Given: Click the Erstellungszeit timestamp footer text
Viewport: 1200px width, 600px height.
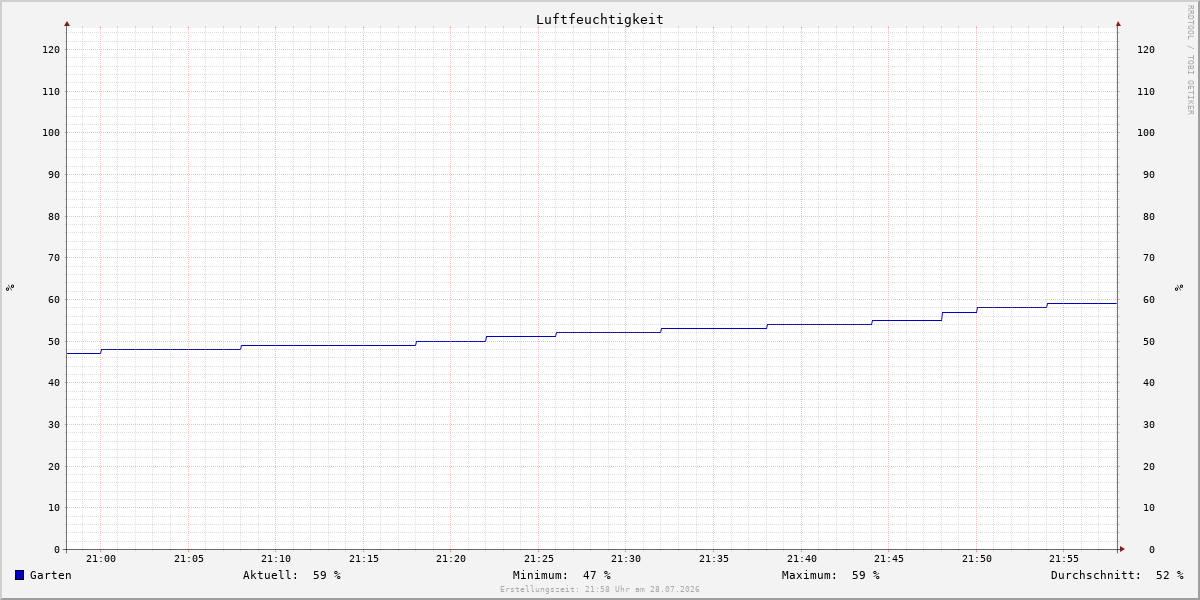Looking at the screenshot, I should coord(600,590).
